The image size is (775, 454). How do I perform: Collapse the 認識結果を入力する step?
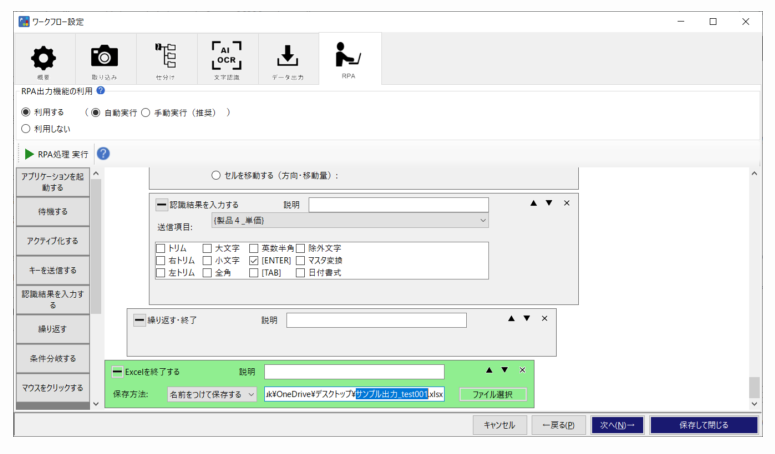point(162,204)
